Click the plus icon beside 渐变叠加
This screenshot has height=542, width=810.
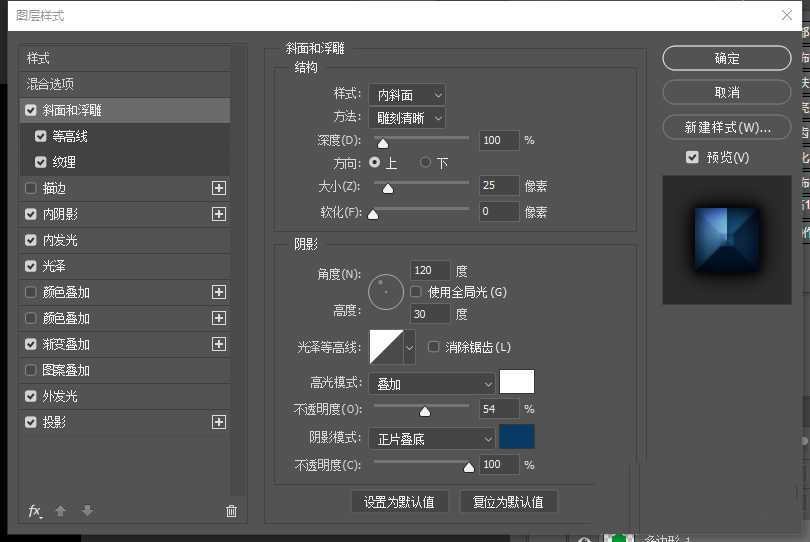click(219, 344)
